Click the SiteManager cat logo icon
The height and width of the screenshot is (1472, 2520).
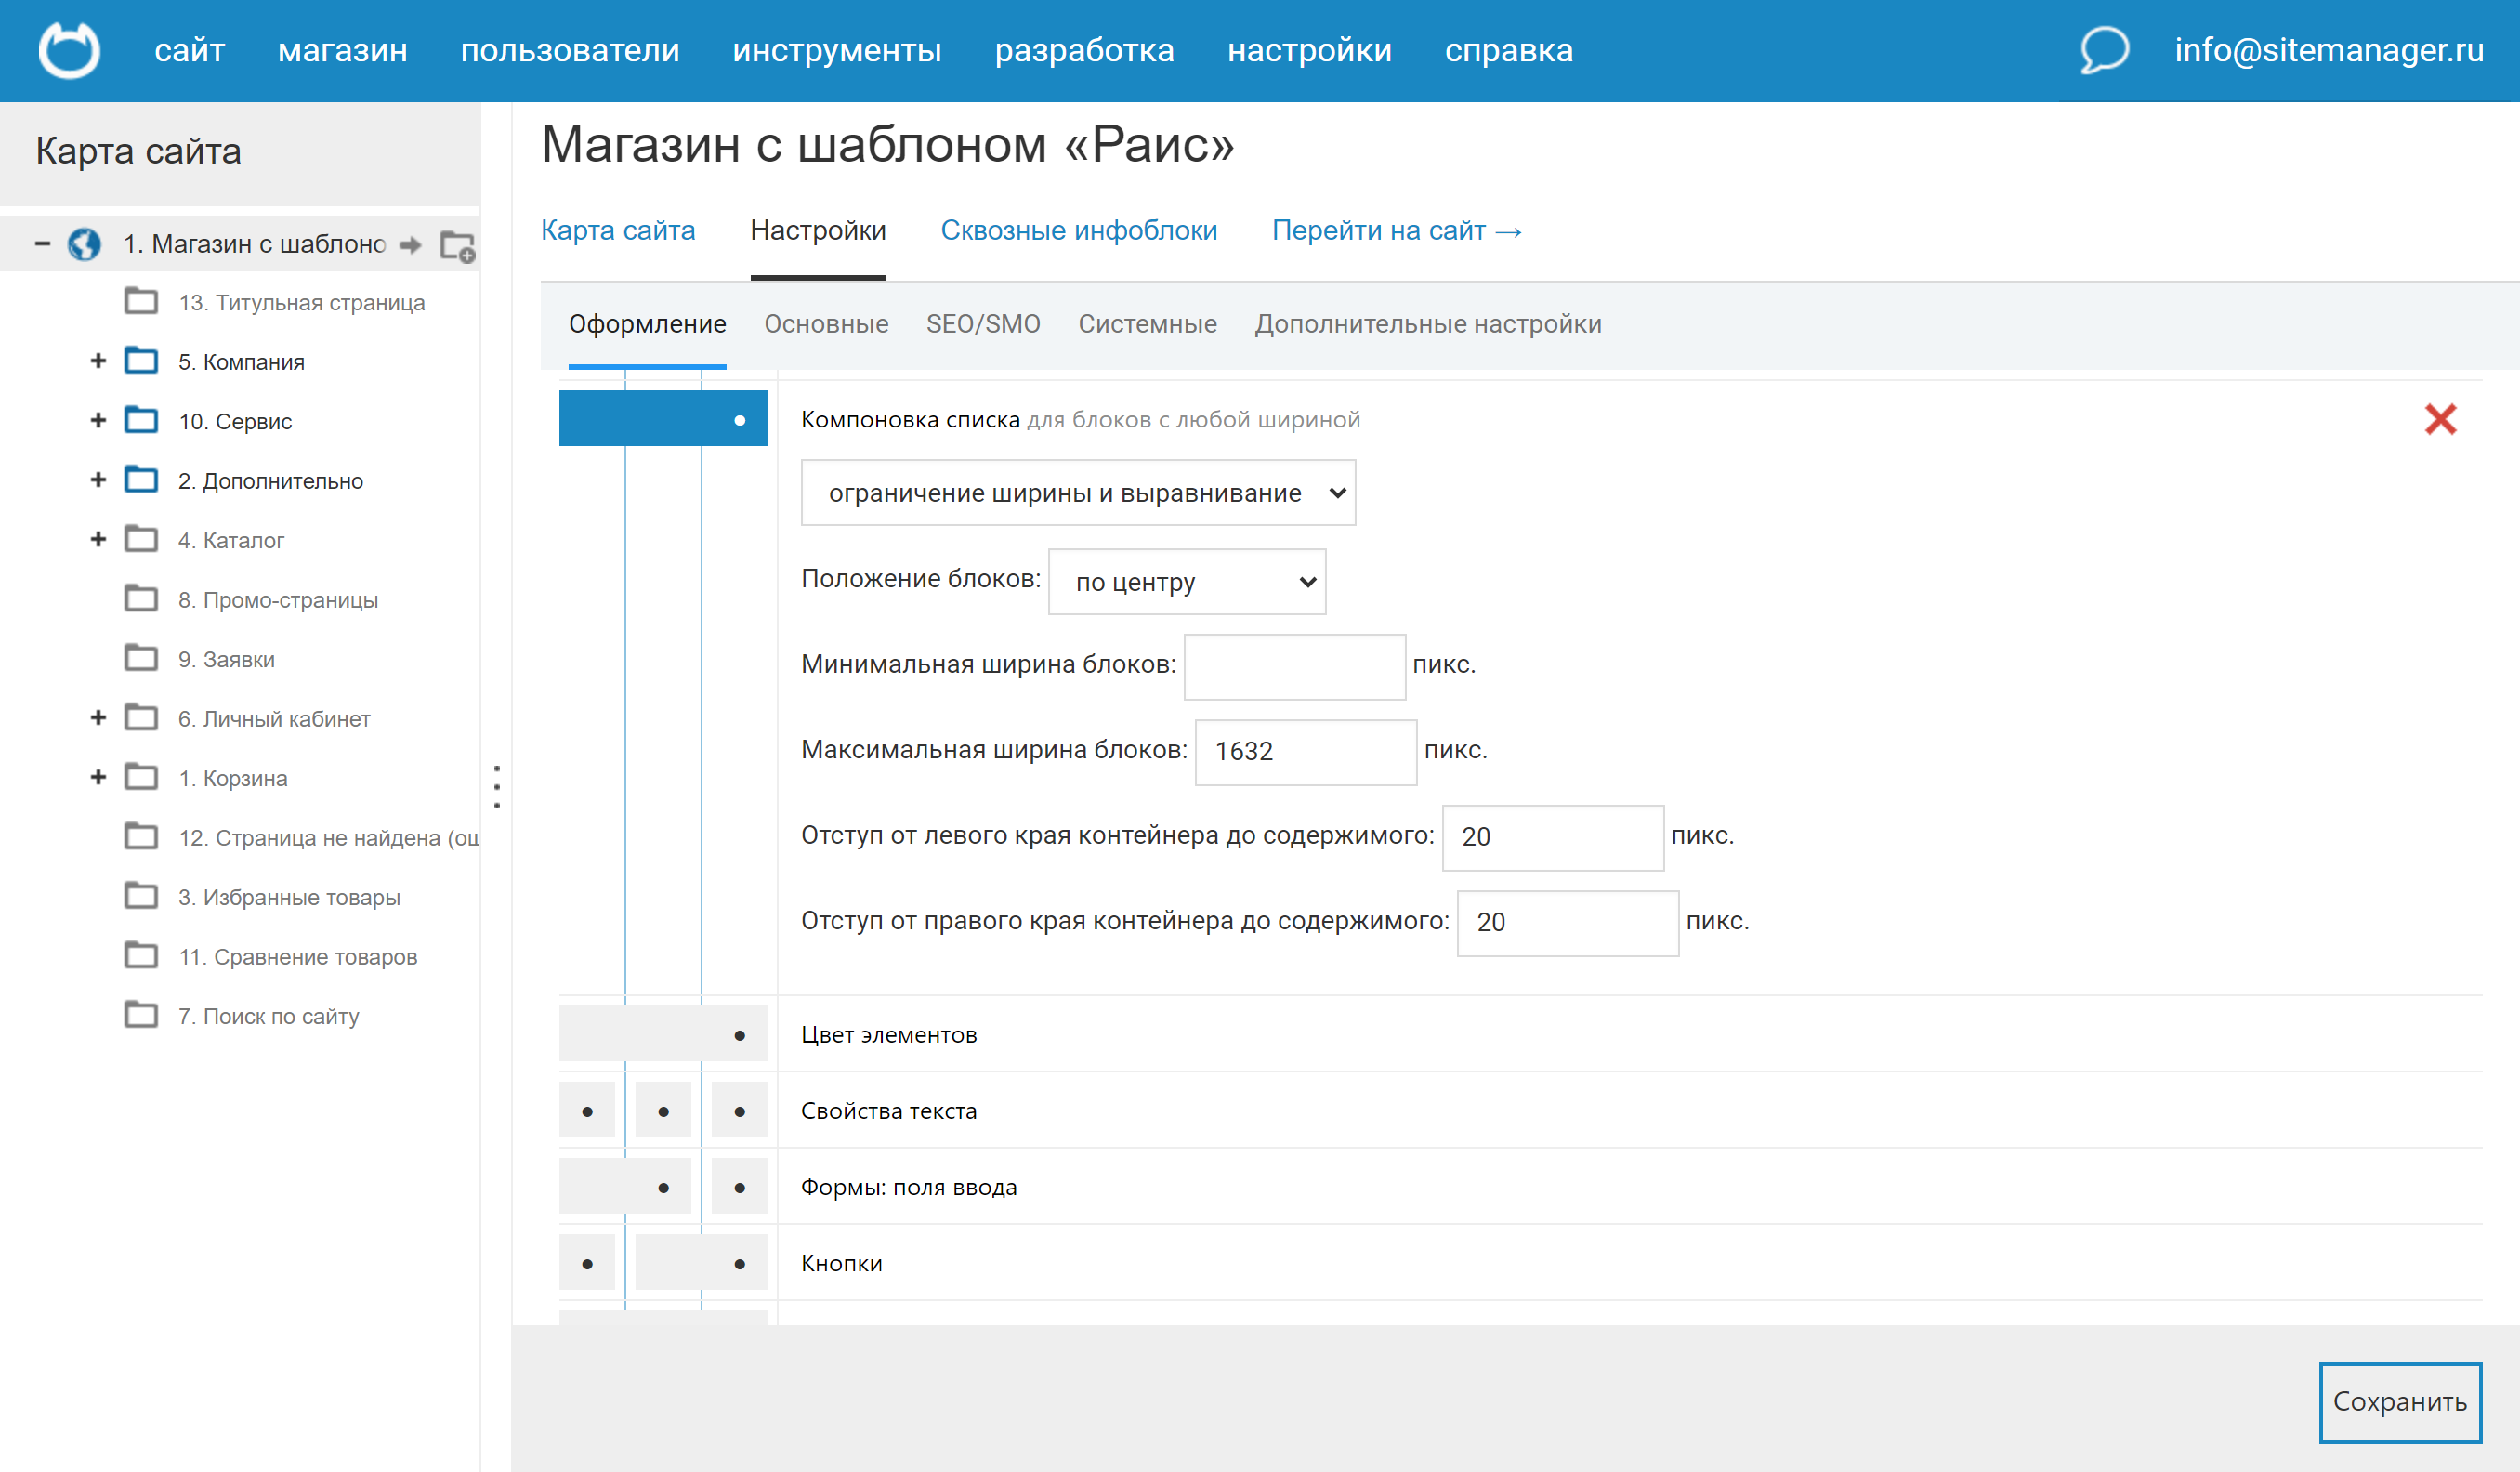(69, 50)
